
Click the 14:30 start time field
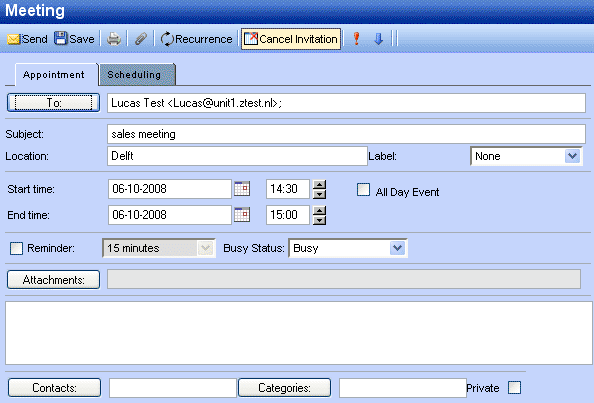(x=288, y=189)
